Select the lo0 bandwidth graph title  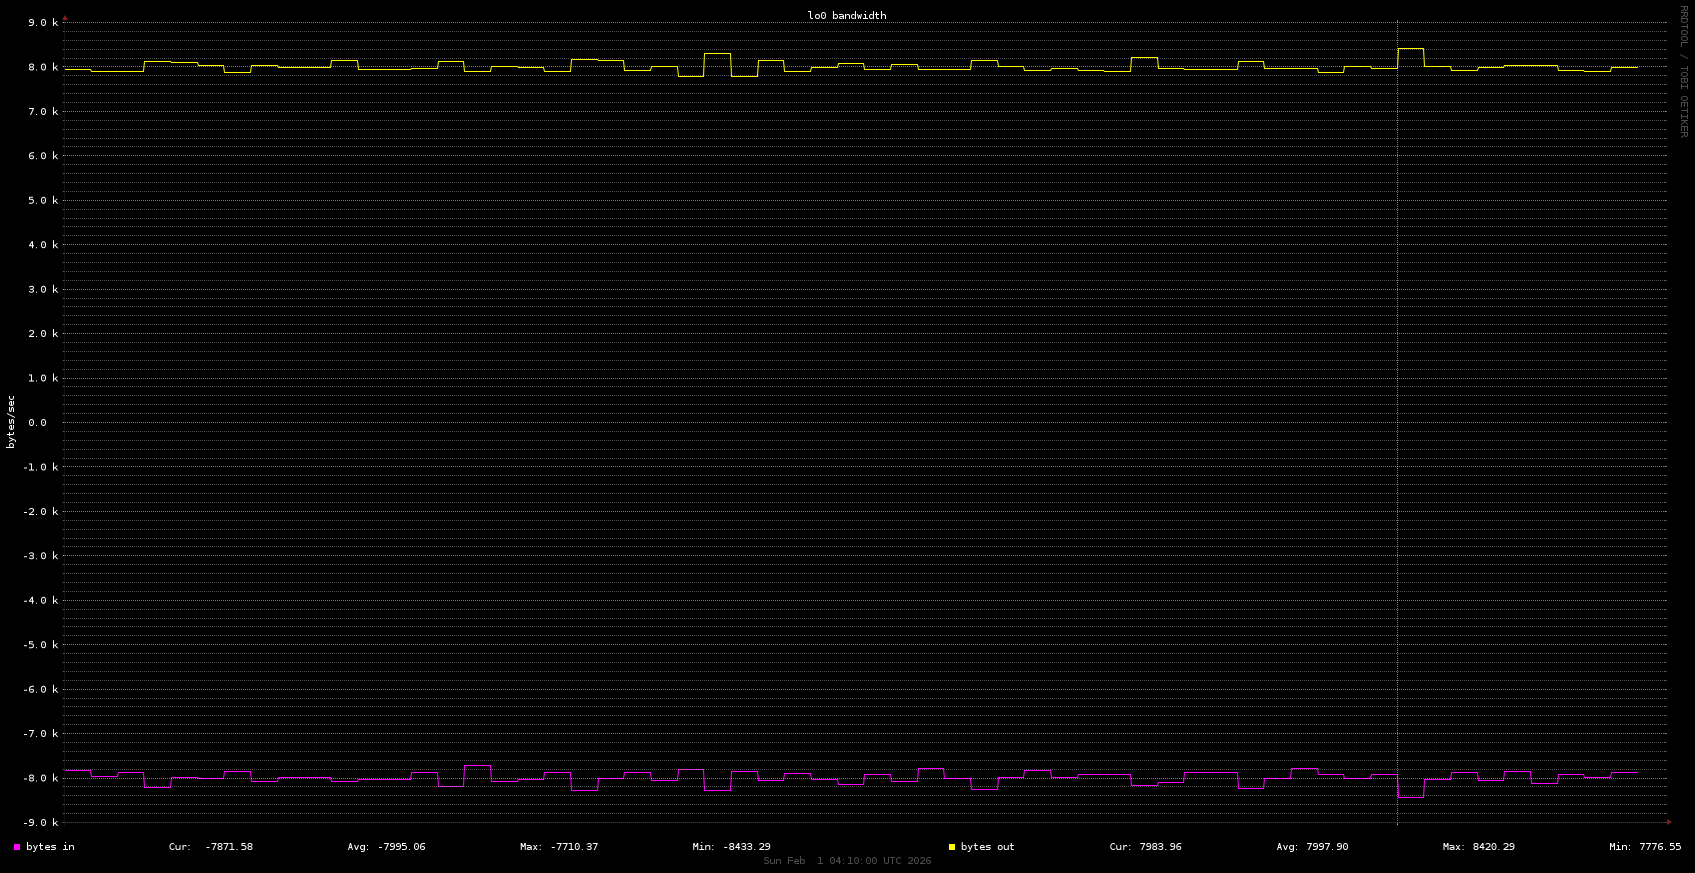click(846, 16)
